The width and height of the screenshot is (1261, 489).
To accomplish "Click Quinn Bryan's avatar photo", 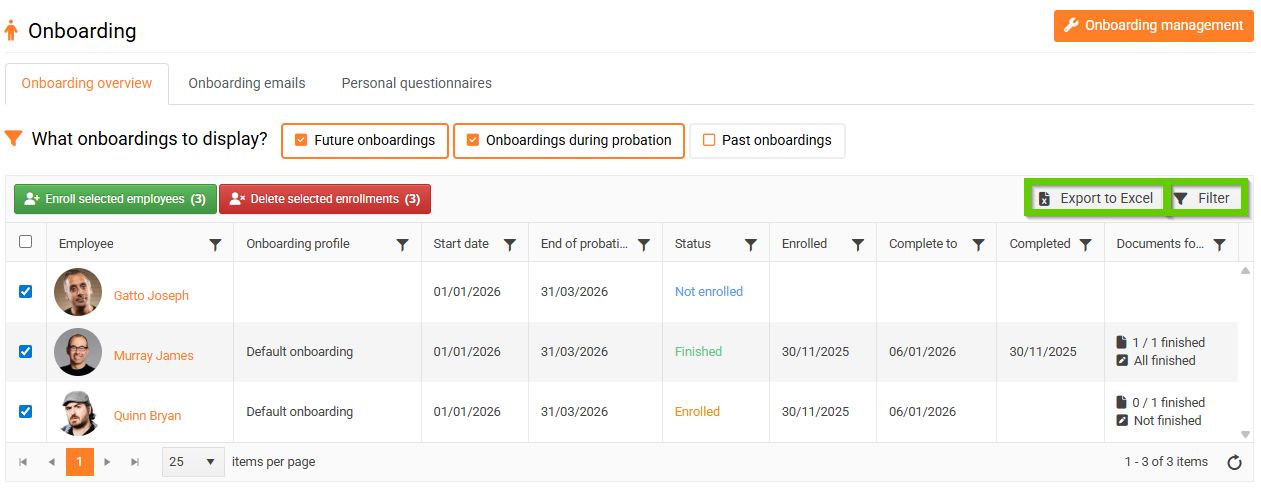I will coord(78,413).
